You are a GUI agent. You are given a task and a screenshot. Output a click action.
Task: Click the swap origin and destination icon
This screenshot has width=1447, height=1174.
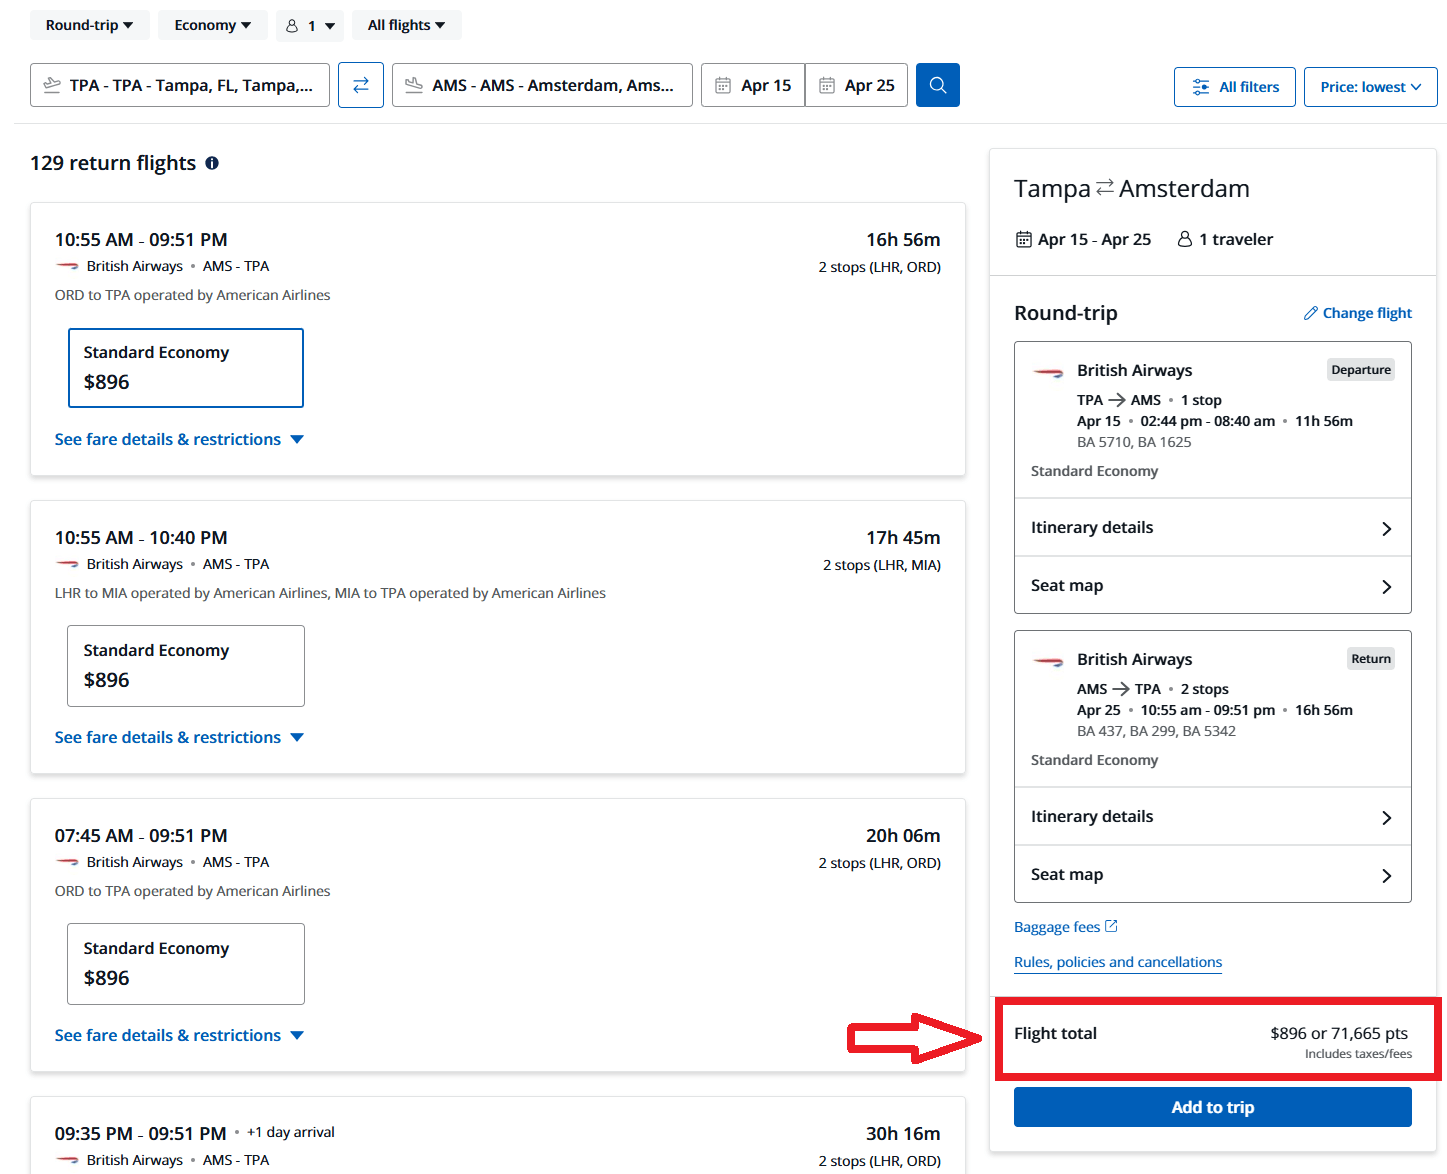(x=360, y=85)
